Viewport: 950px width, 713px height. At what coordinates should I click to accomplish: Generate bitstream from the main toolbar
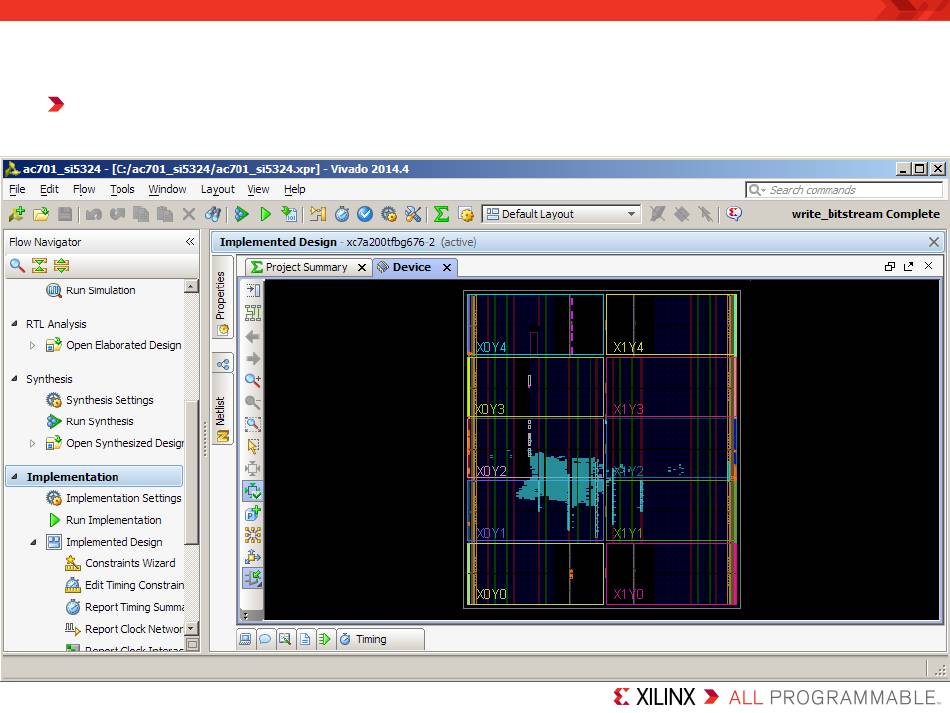tap(289, 214)
